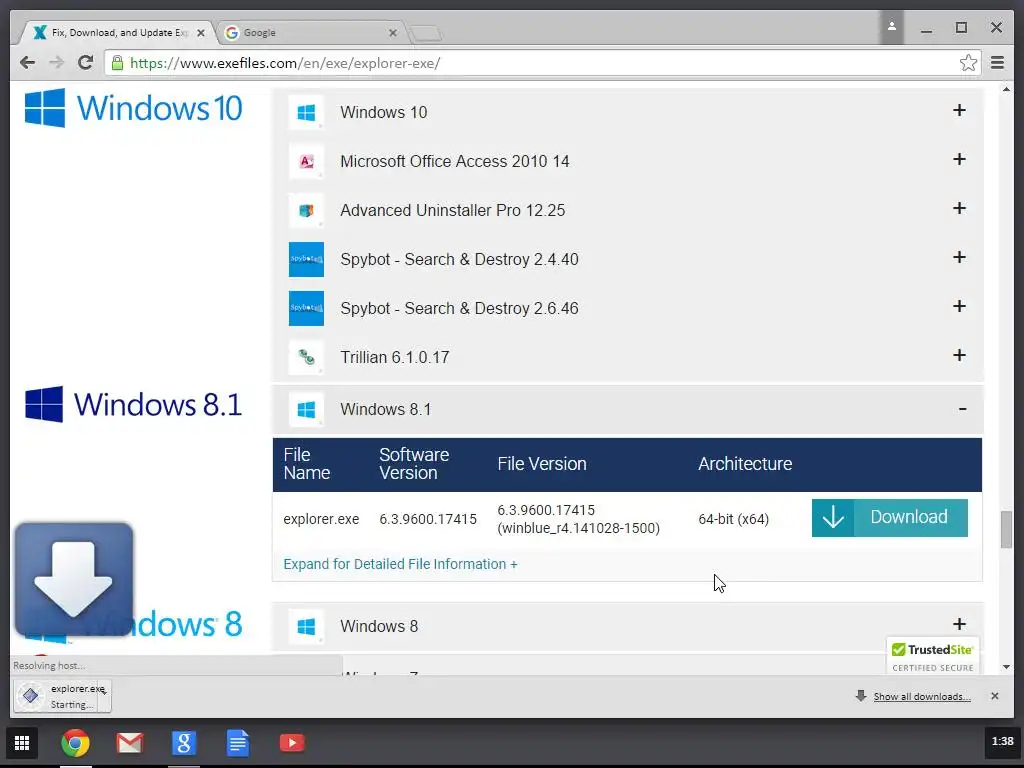Click the explorer.exe download item
Viewport: 1024px width, 768px height.
coord(62,696)
